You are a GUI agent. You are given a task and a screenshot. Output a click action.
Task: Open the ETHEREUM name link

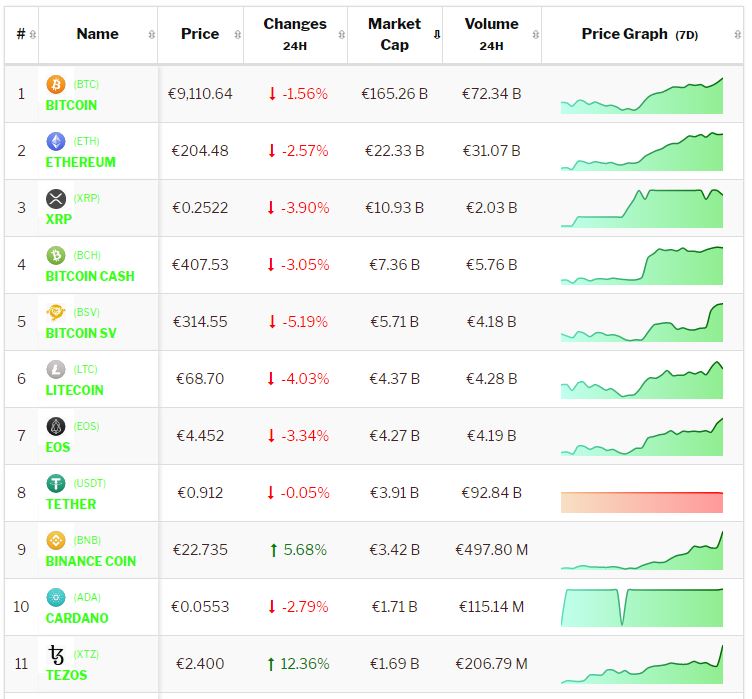tap(80, 162)
